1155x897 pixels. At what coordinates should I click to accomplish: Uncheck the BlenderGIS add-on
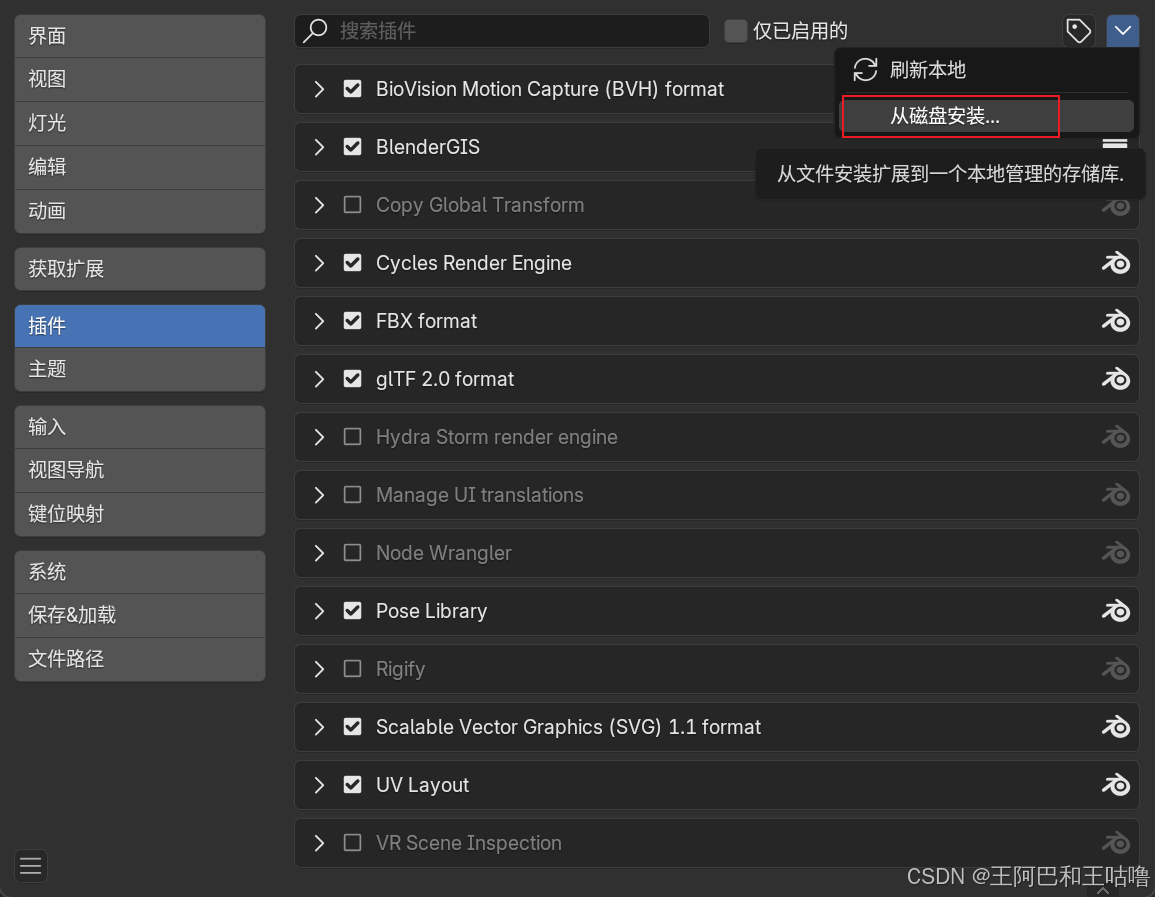point(353,147)
